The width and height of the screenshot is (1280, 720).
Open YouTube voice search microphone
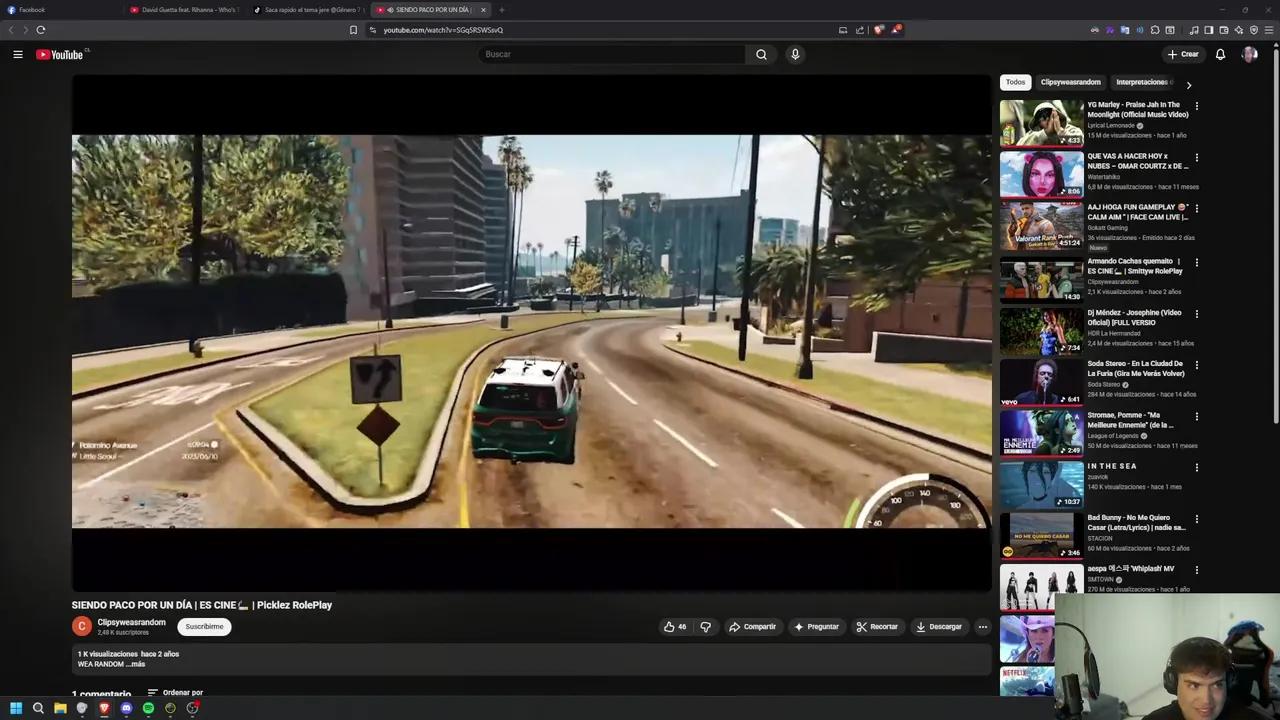(x=794, y=54)
